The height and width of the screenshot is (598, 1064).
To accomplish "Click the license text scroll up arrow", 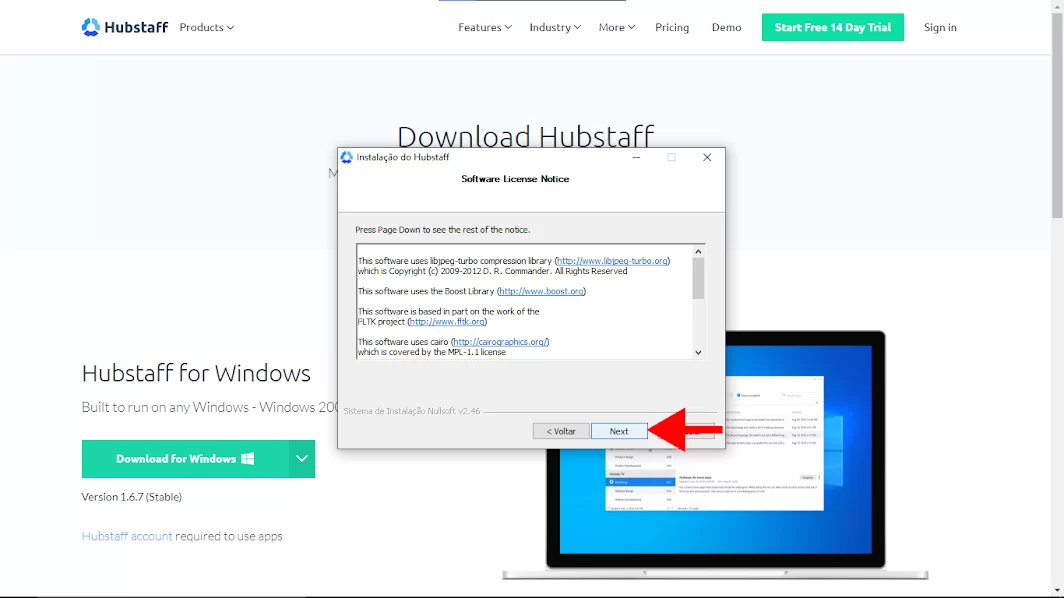I will [698, 252].
